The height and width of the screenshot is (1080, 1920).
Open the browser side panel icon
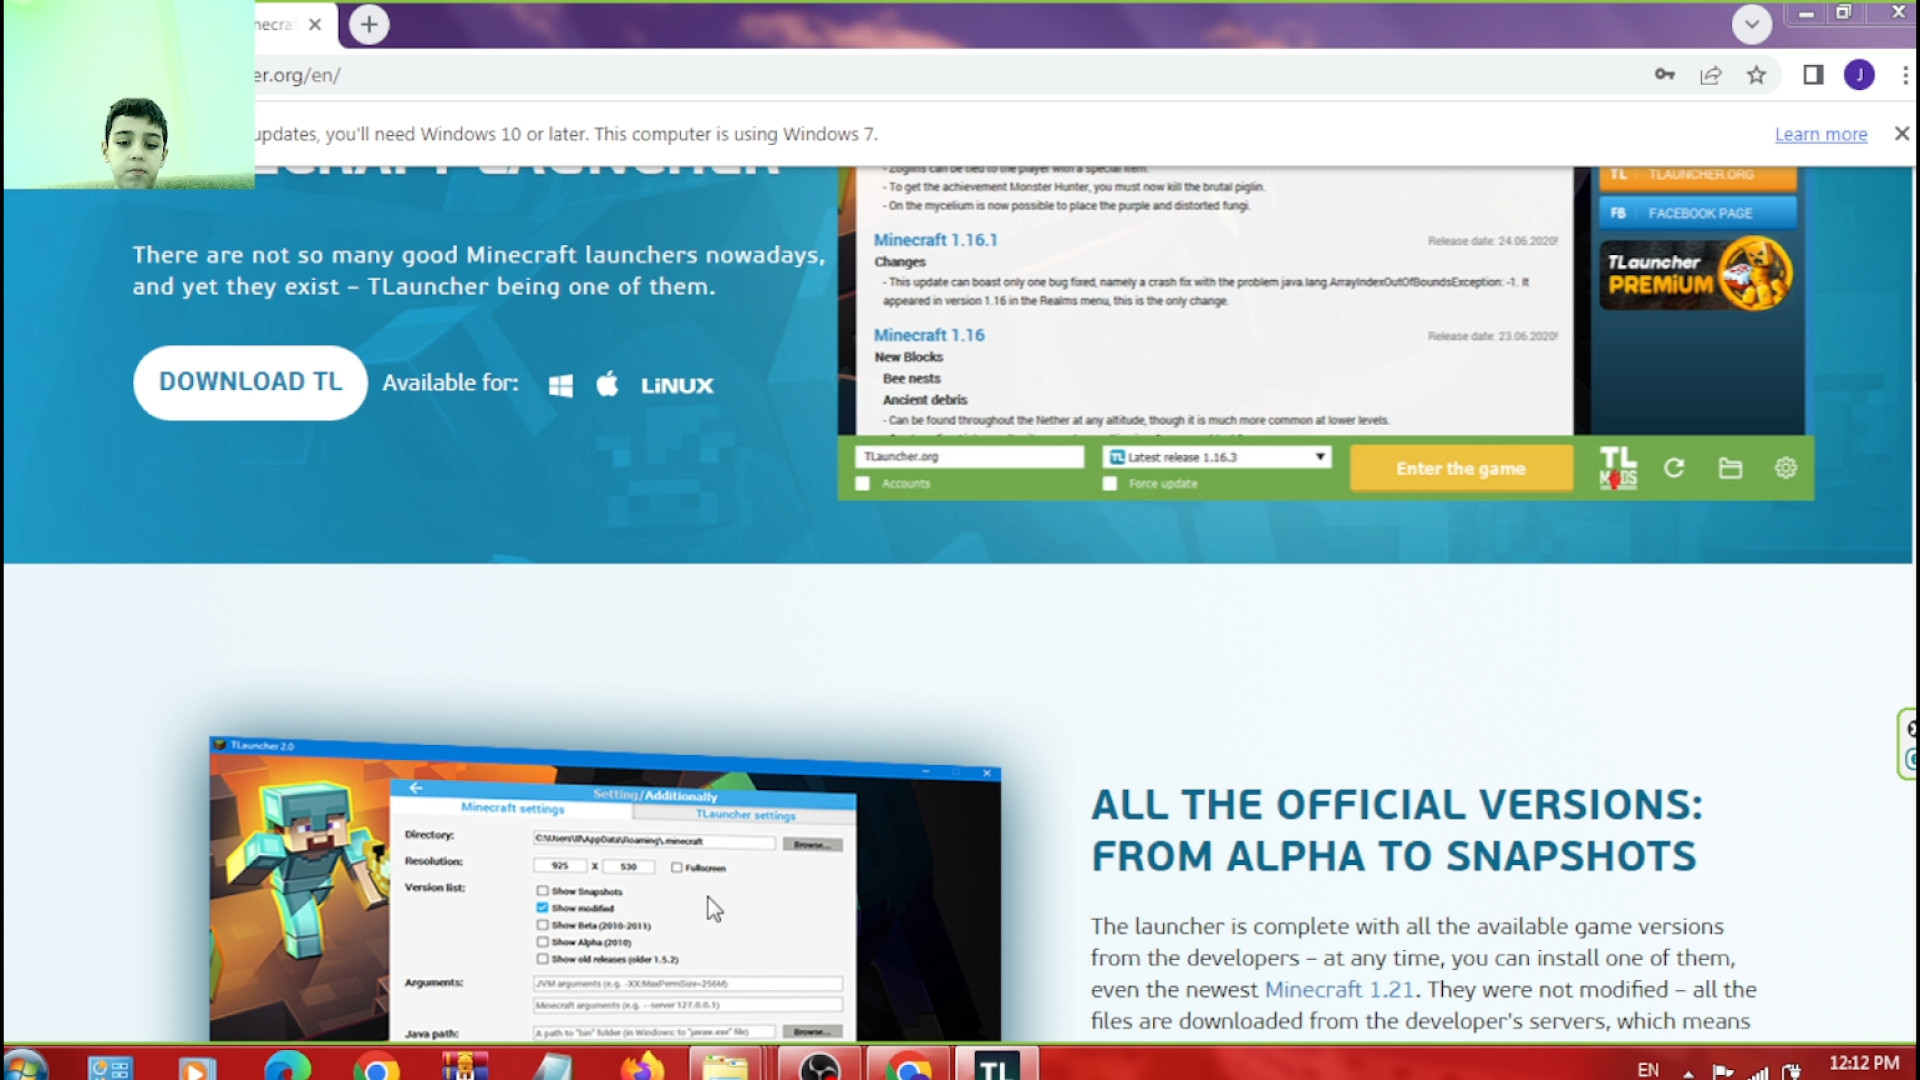tap(1813, 75)
